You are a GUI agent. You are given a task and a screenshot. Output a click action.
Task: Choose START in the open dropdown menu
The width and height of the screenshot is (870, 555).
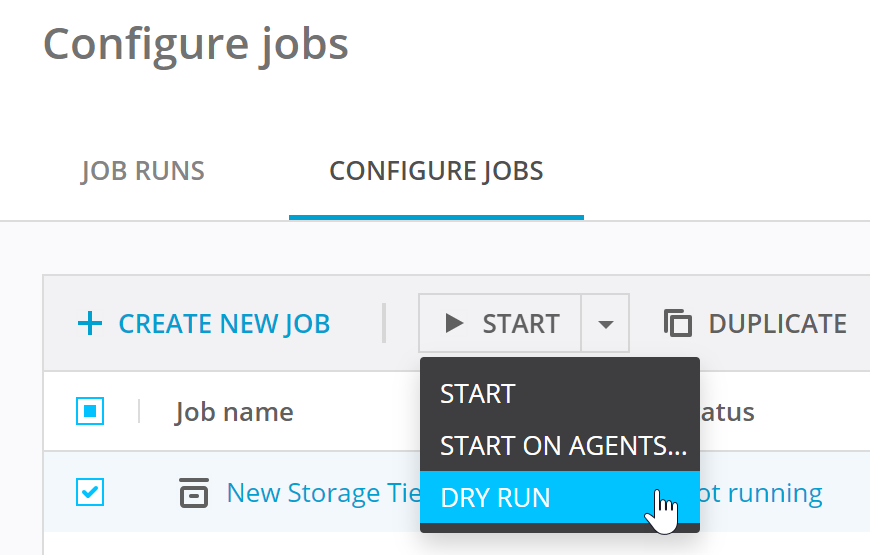coord(478,394)
